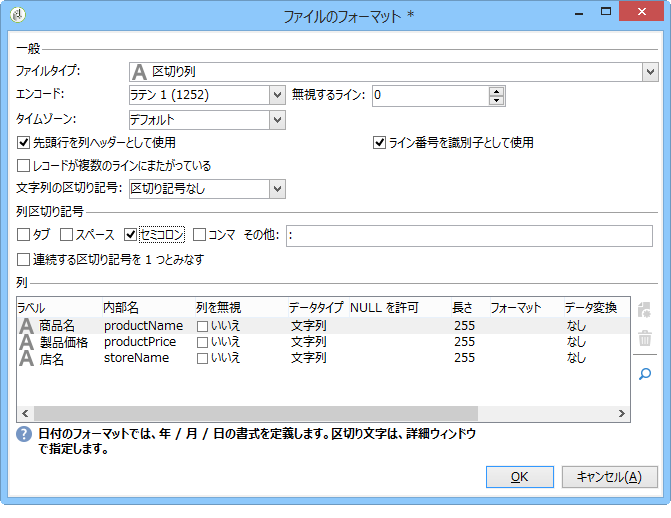This screenshot has width=671, height=518.
Task: Click the blue help question mark icon
Action: tap(24, 434)
